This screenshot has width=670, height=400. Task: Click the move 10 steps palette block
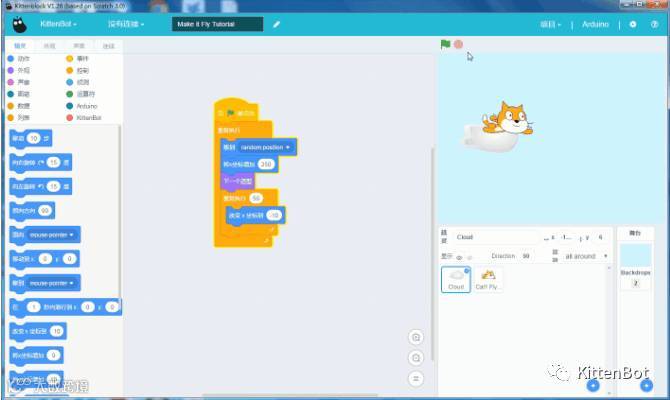pyautogui.click(x=30, y=138)
